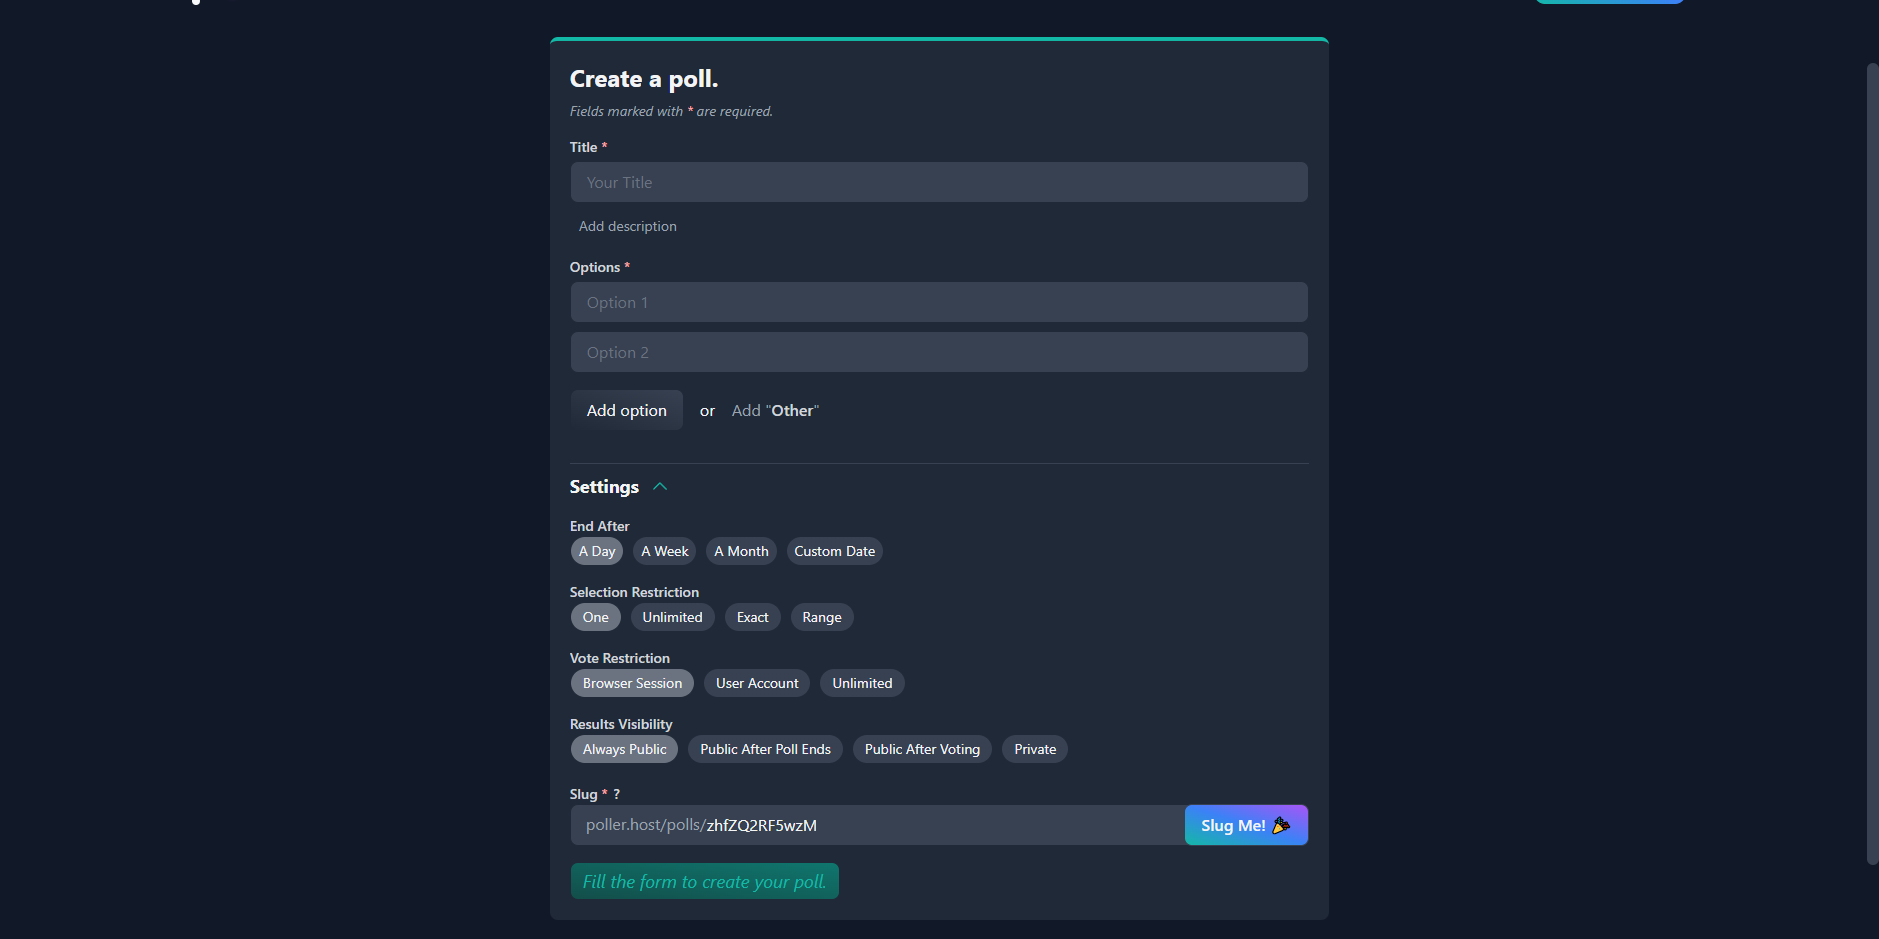Set poll to end after A Week

coord(664,551)
